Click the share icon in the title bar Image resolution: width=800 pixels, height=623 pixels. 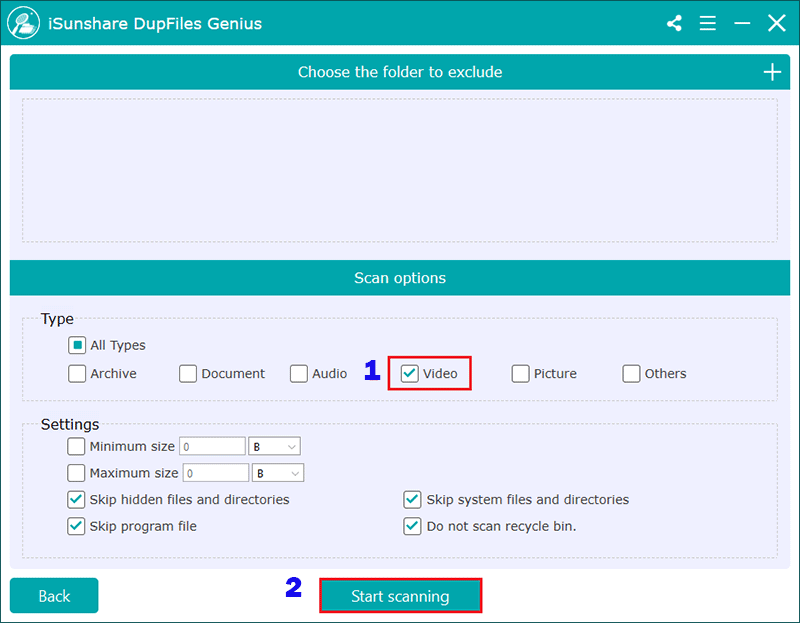tap(673, 22)
